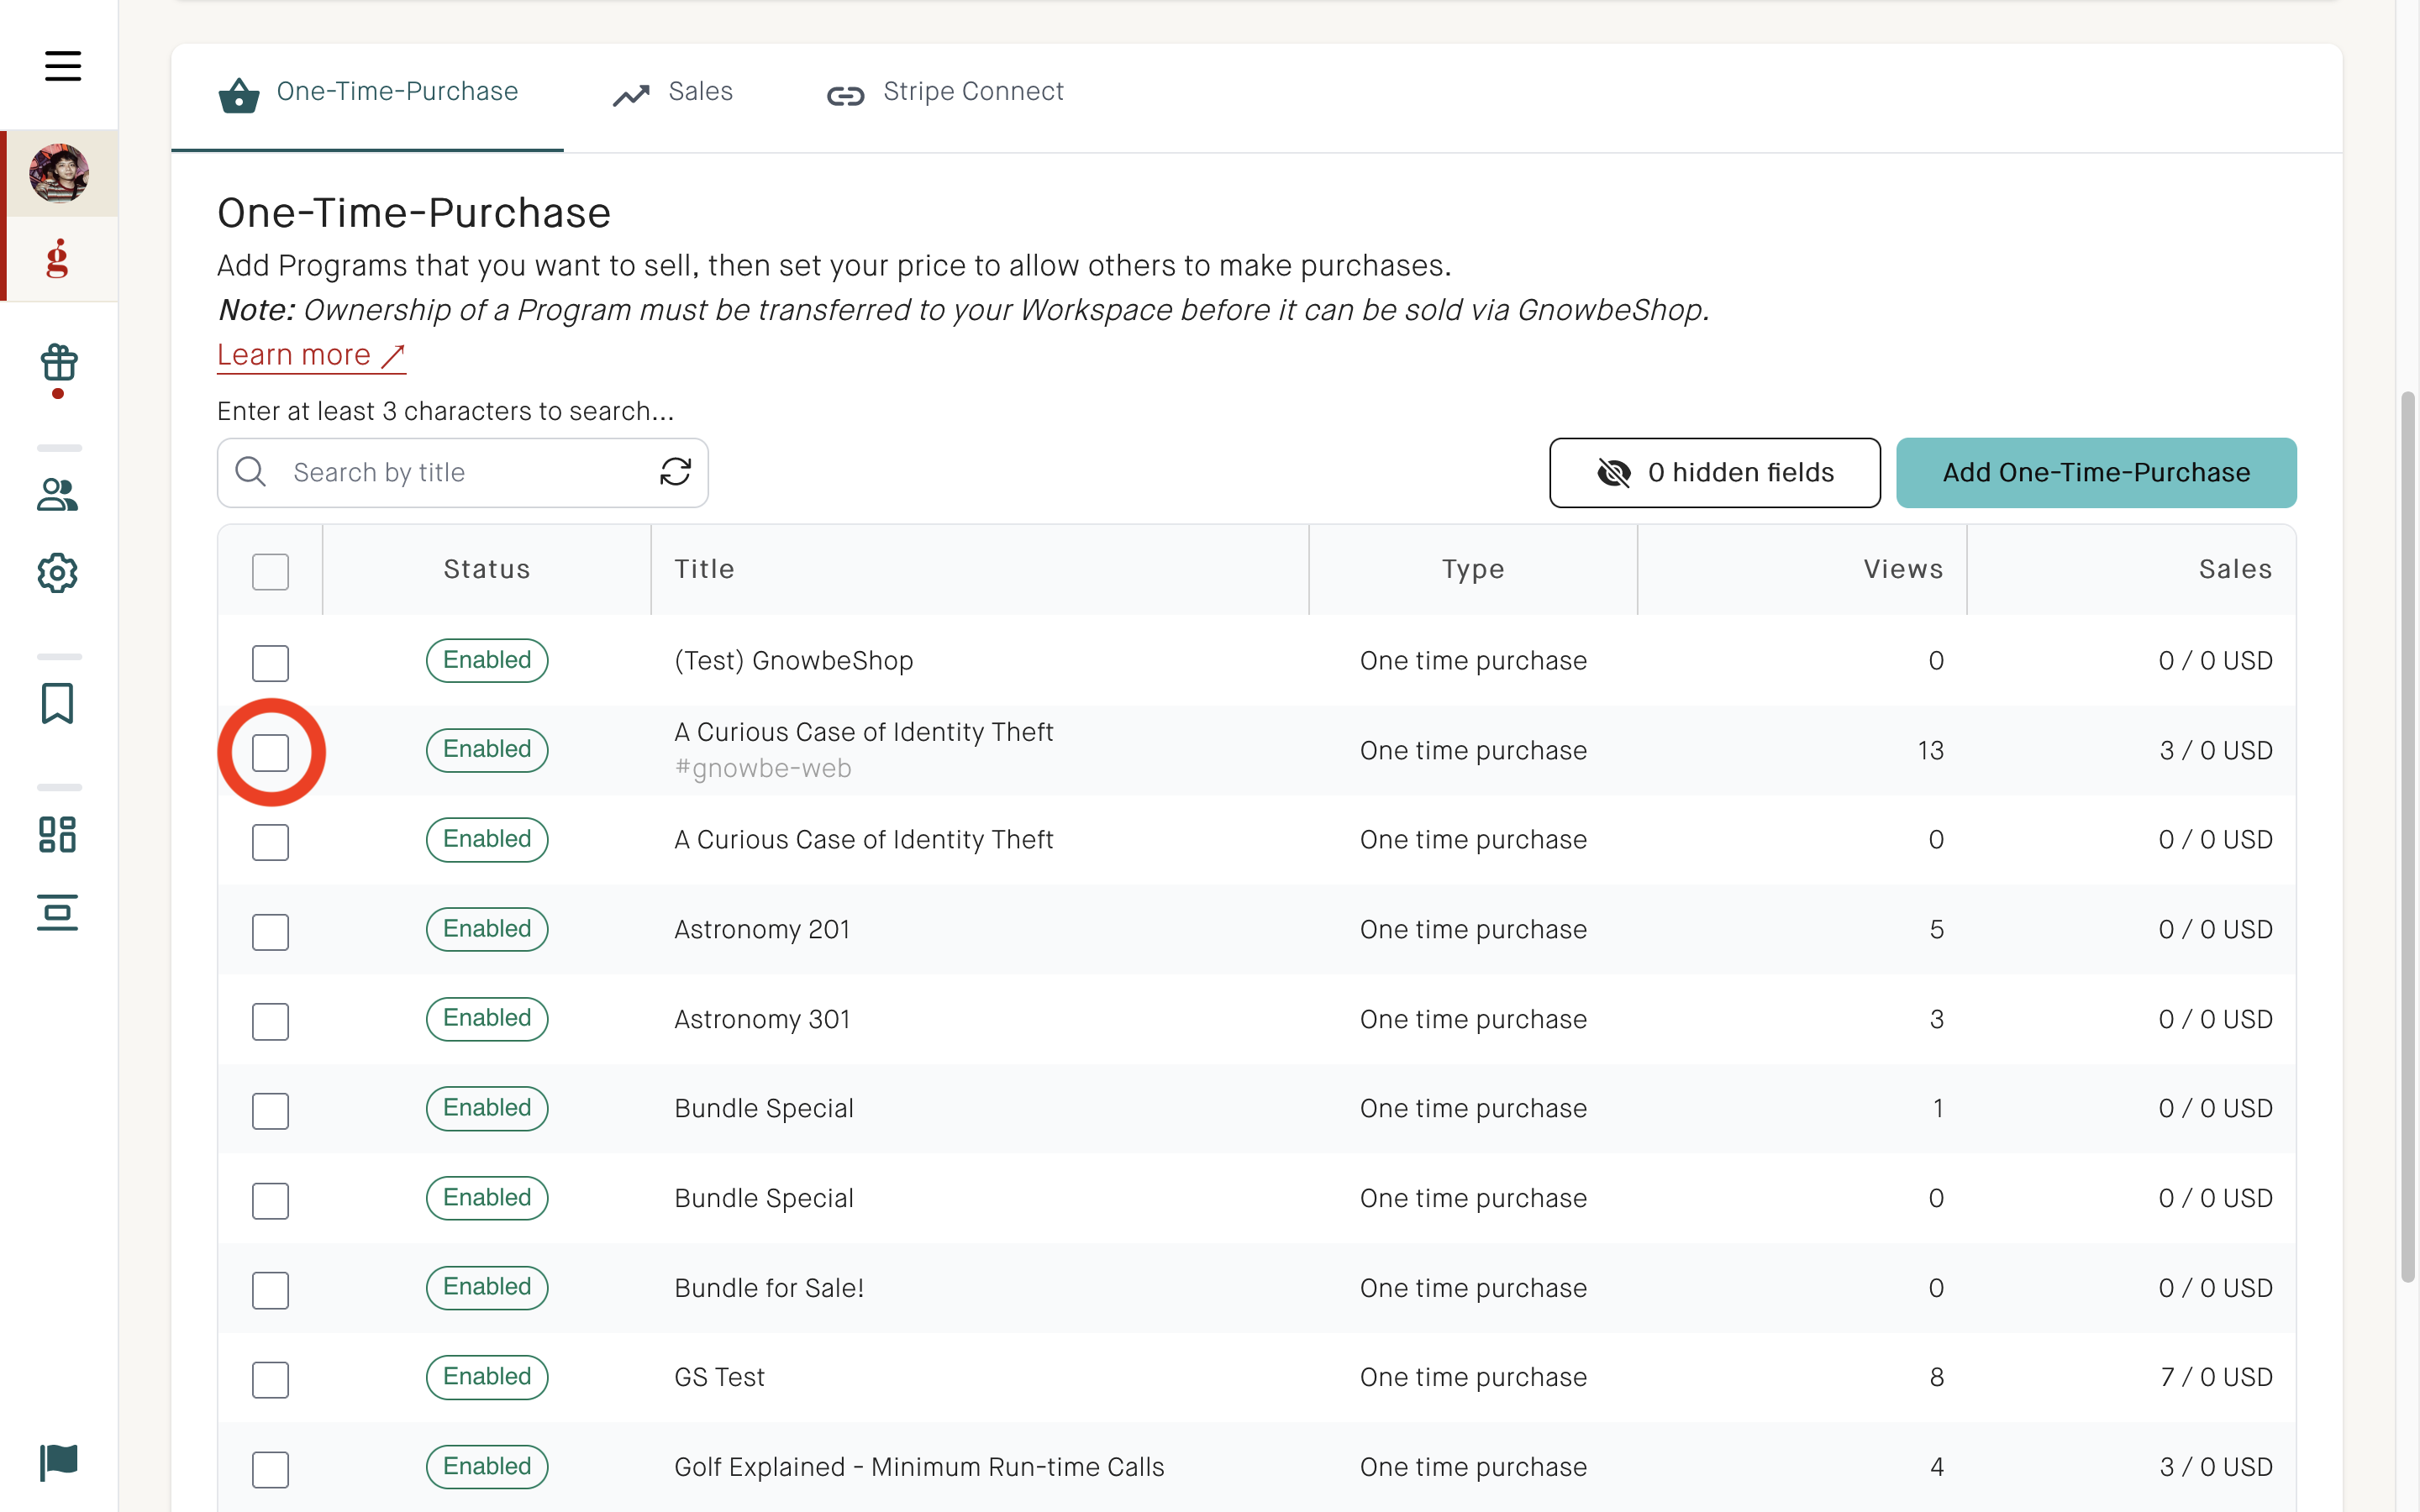Click One time purchase in Astronomy 301 row

[1473, 1020]
